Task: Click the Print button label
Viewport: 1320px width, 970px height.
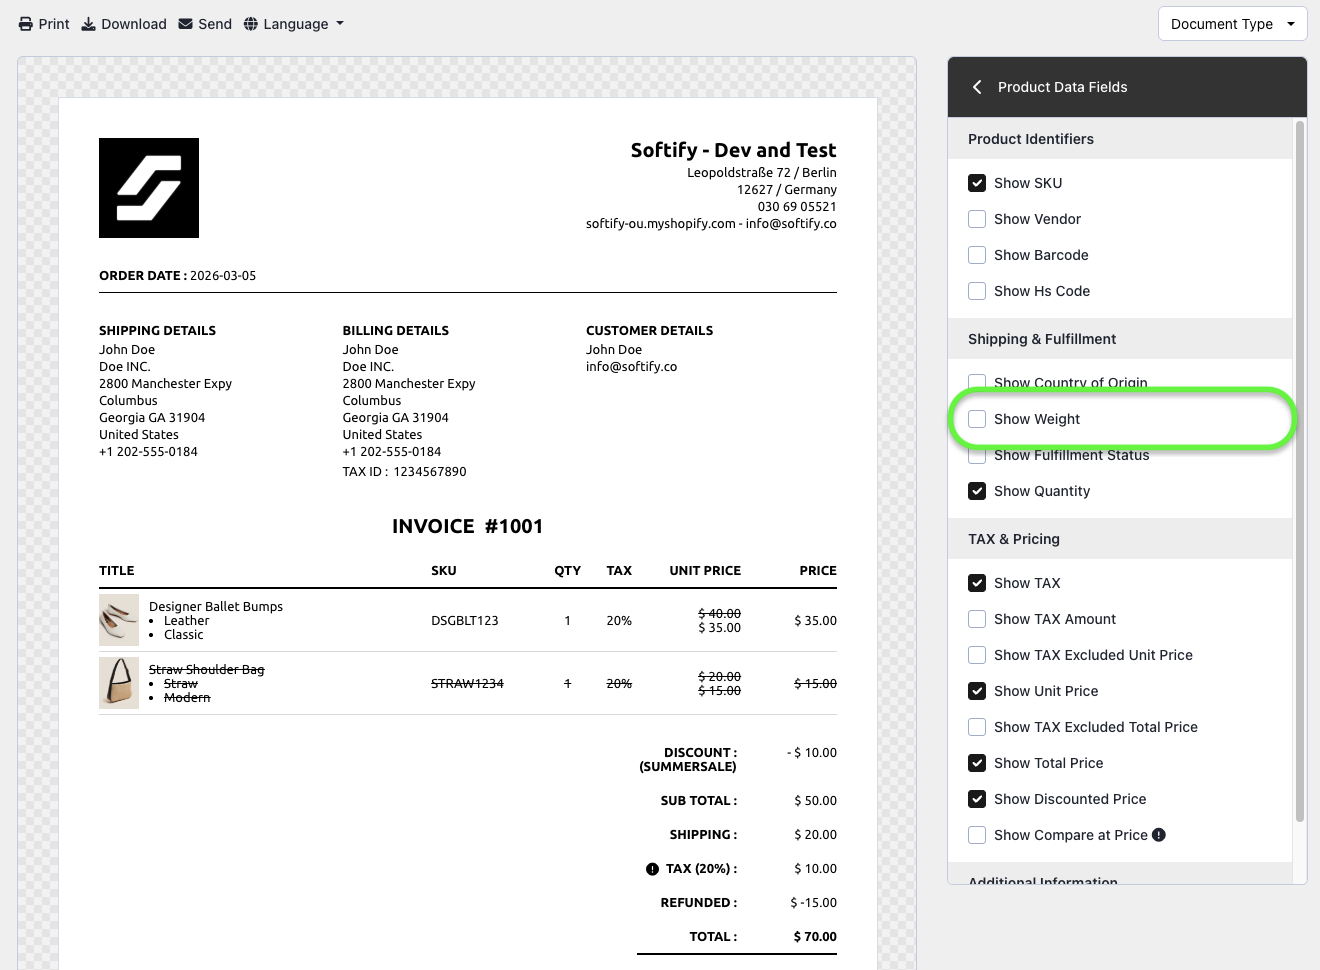Action: tap(54, 24)
